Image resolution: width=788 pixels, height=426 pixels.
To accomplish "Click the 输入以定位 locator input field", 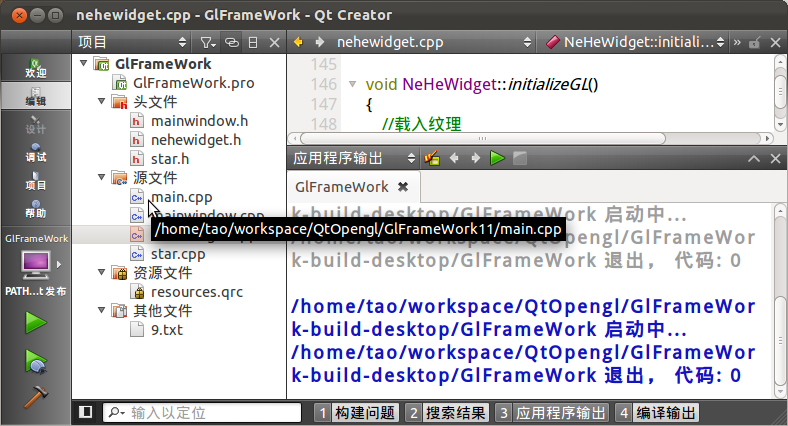I will [x=202, y=413].
